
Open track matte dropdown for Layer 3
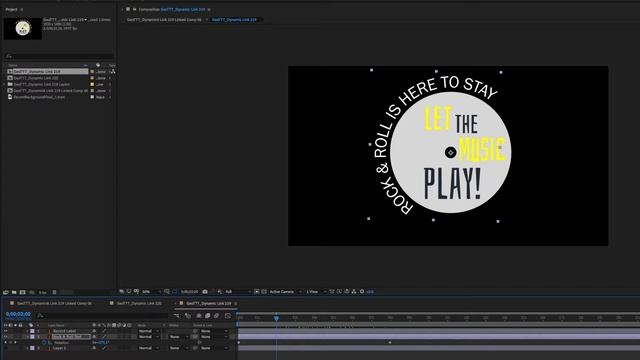point(179,348)
